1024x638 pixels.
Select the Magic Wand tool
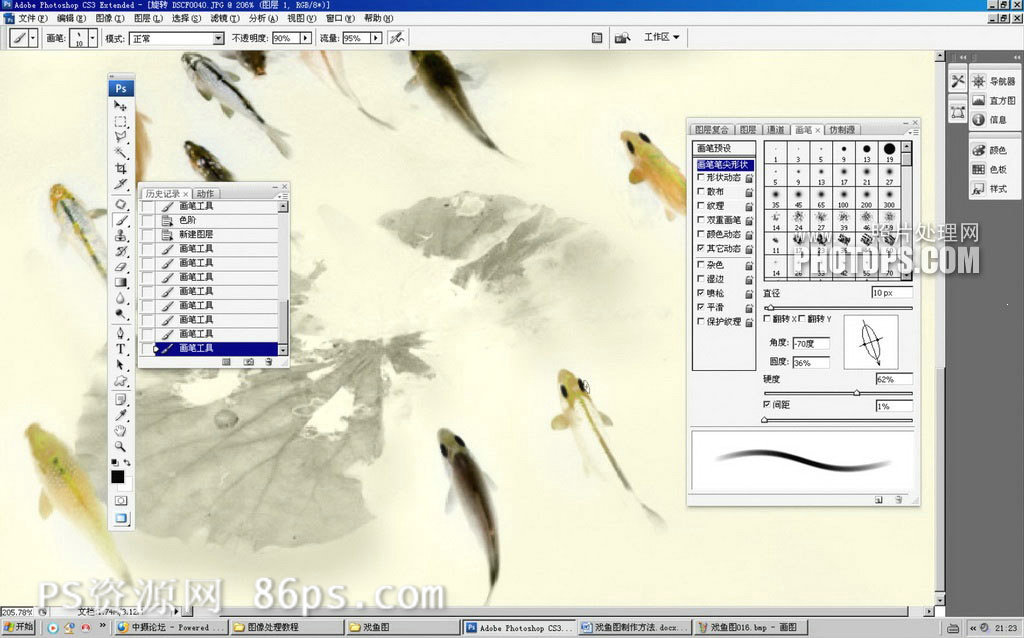click(x=121, y=153)
